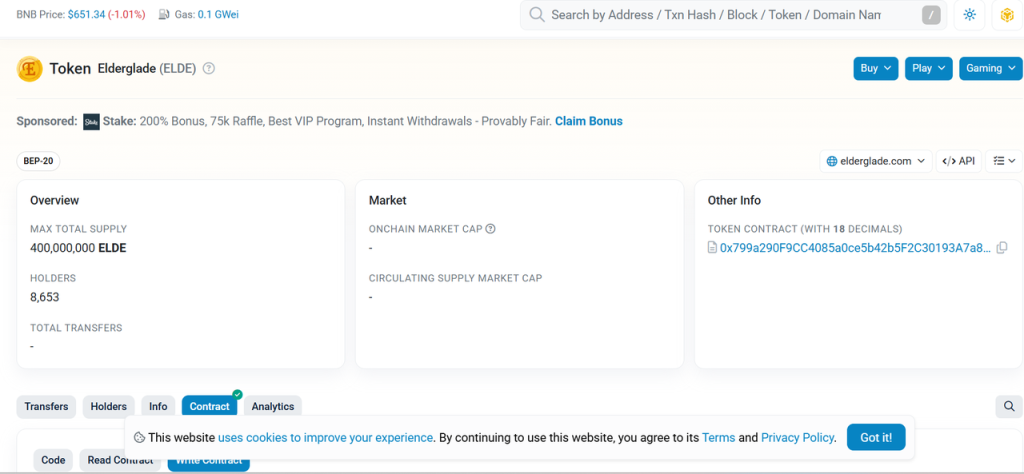This screenshot has width=1024, height=474.
Task: Switch to the Transfers tab
Action: pyautogui.click(x=46, y=406)
